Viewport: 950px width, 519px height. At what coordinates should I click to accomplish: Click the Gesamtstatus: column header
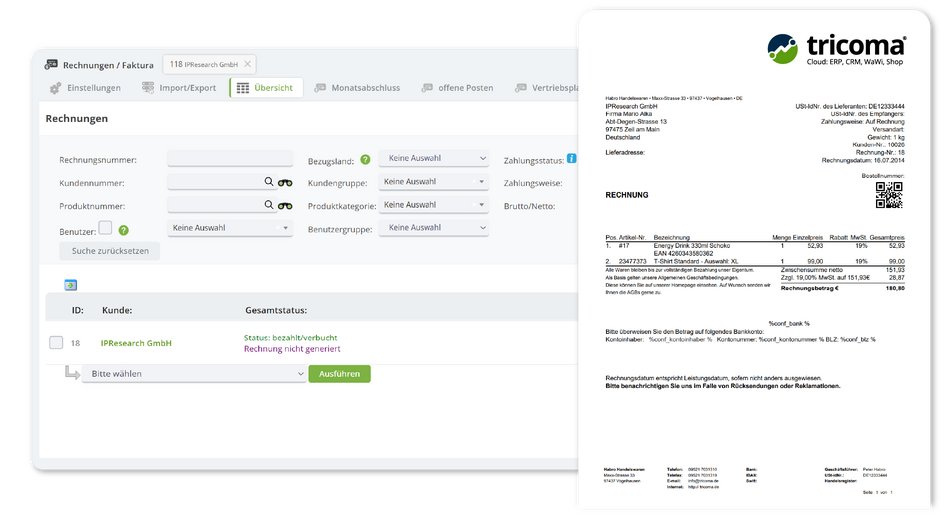(276, 310)
